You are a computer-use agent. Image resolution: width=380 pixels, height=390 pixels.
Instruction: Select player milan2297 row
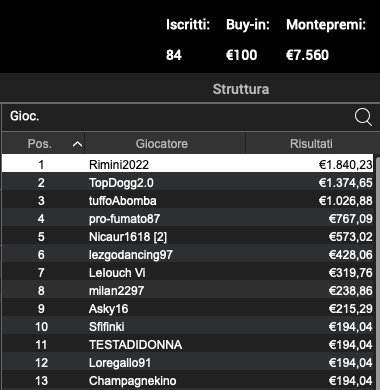188,290
